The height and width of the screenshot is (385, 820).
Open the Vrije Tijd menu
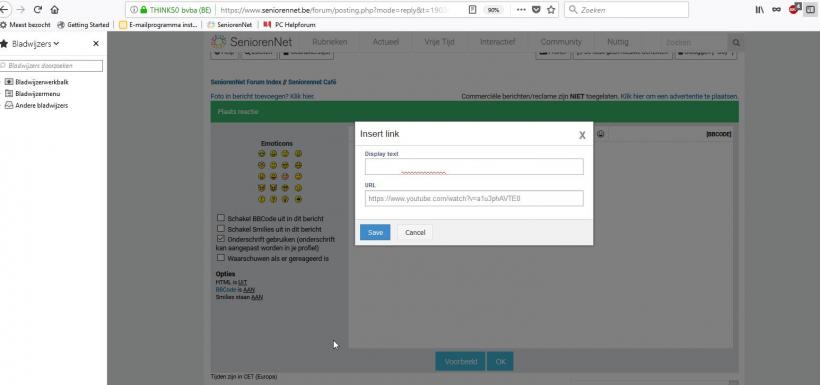[x=439, y=42]
